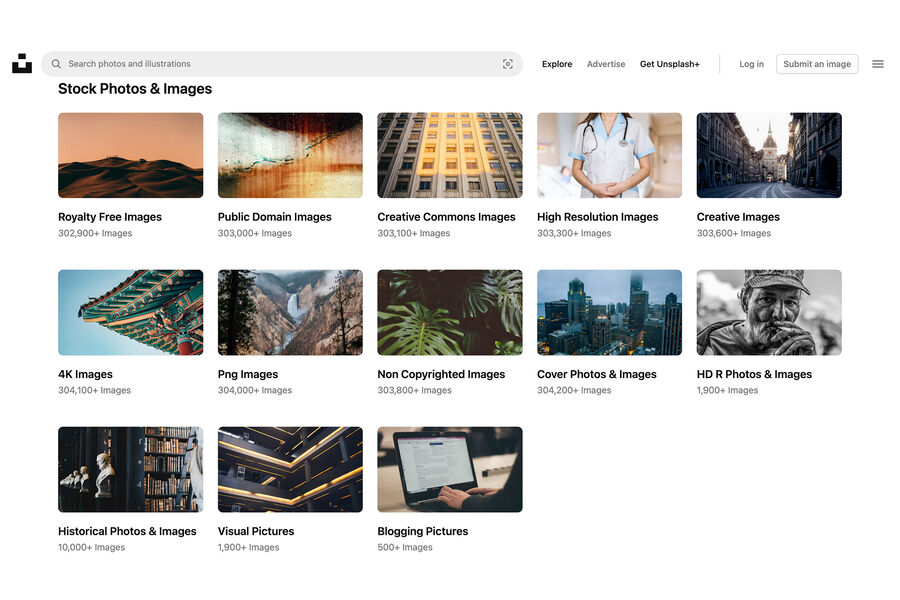Open the Explore menu item
Viewport: 900px width, 600px height.
tap(557, 64)
